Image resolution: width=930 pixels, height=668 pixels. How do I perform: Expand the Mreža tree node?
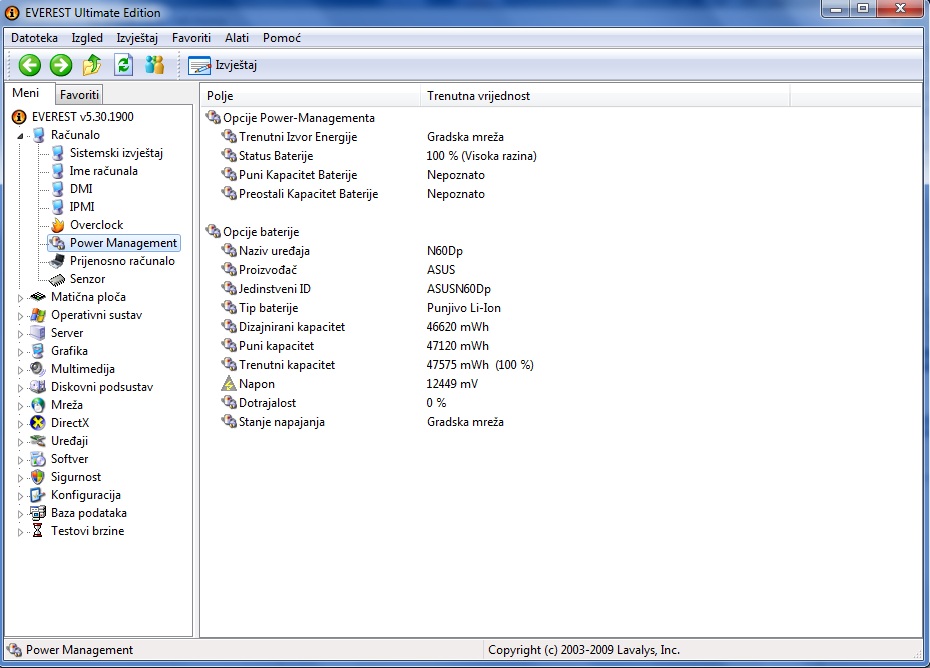pyautogui.click(x=20, y=406)
